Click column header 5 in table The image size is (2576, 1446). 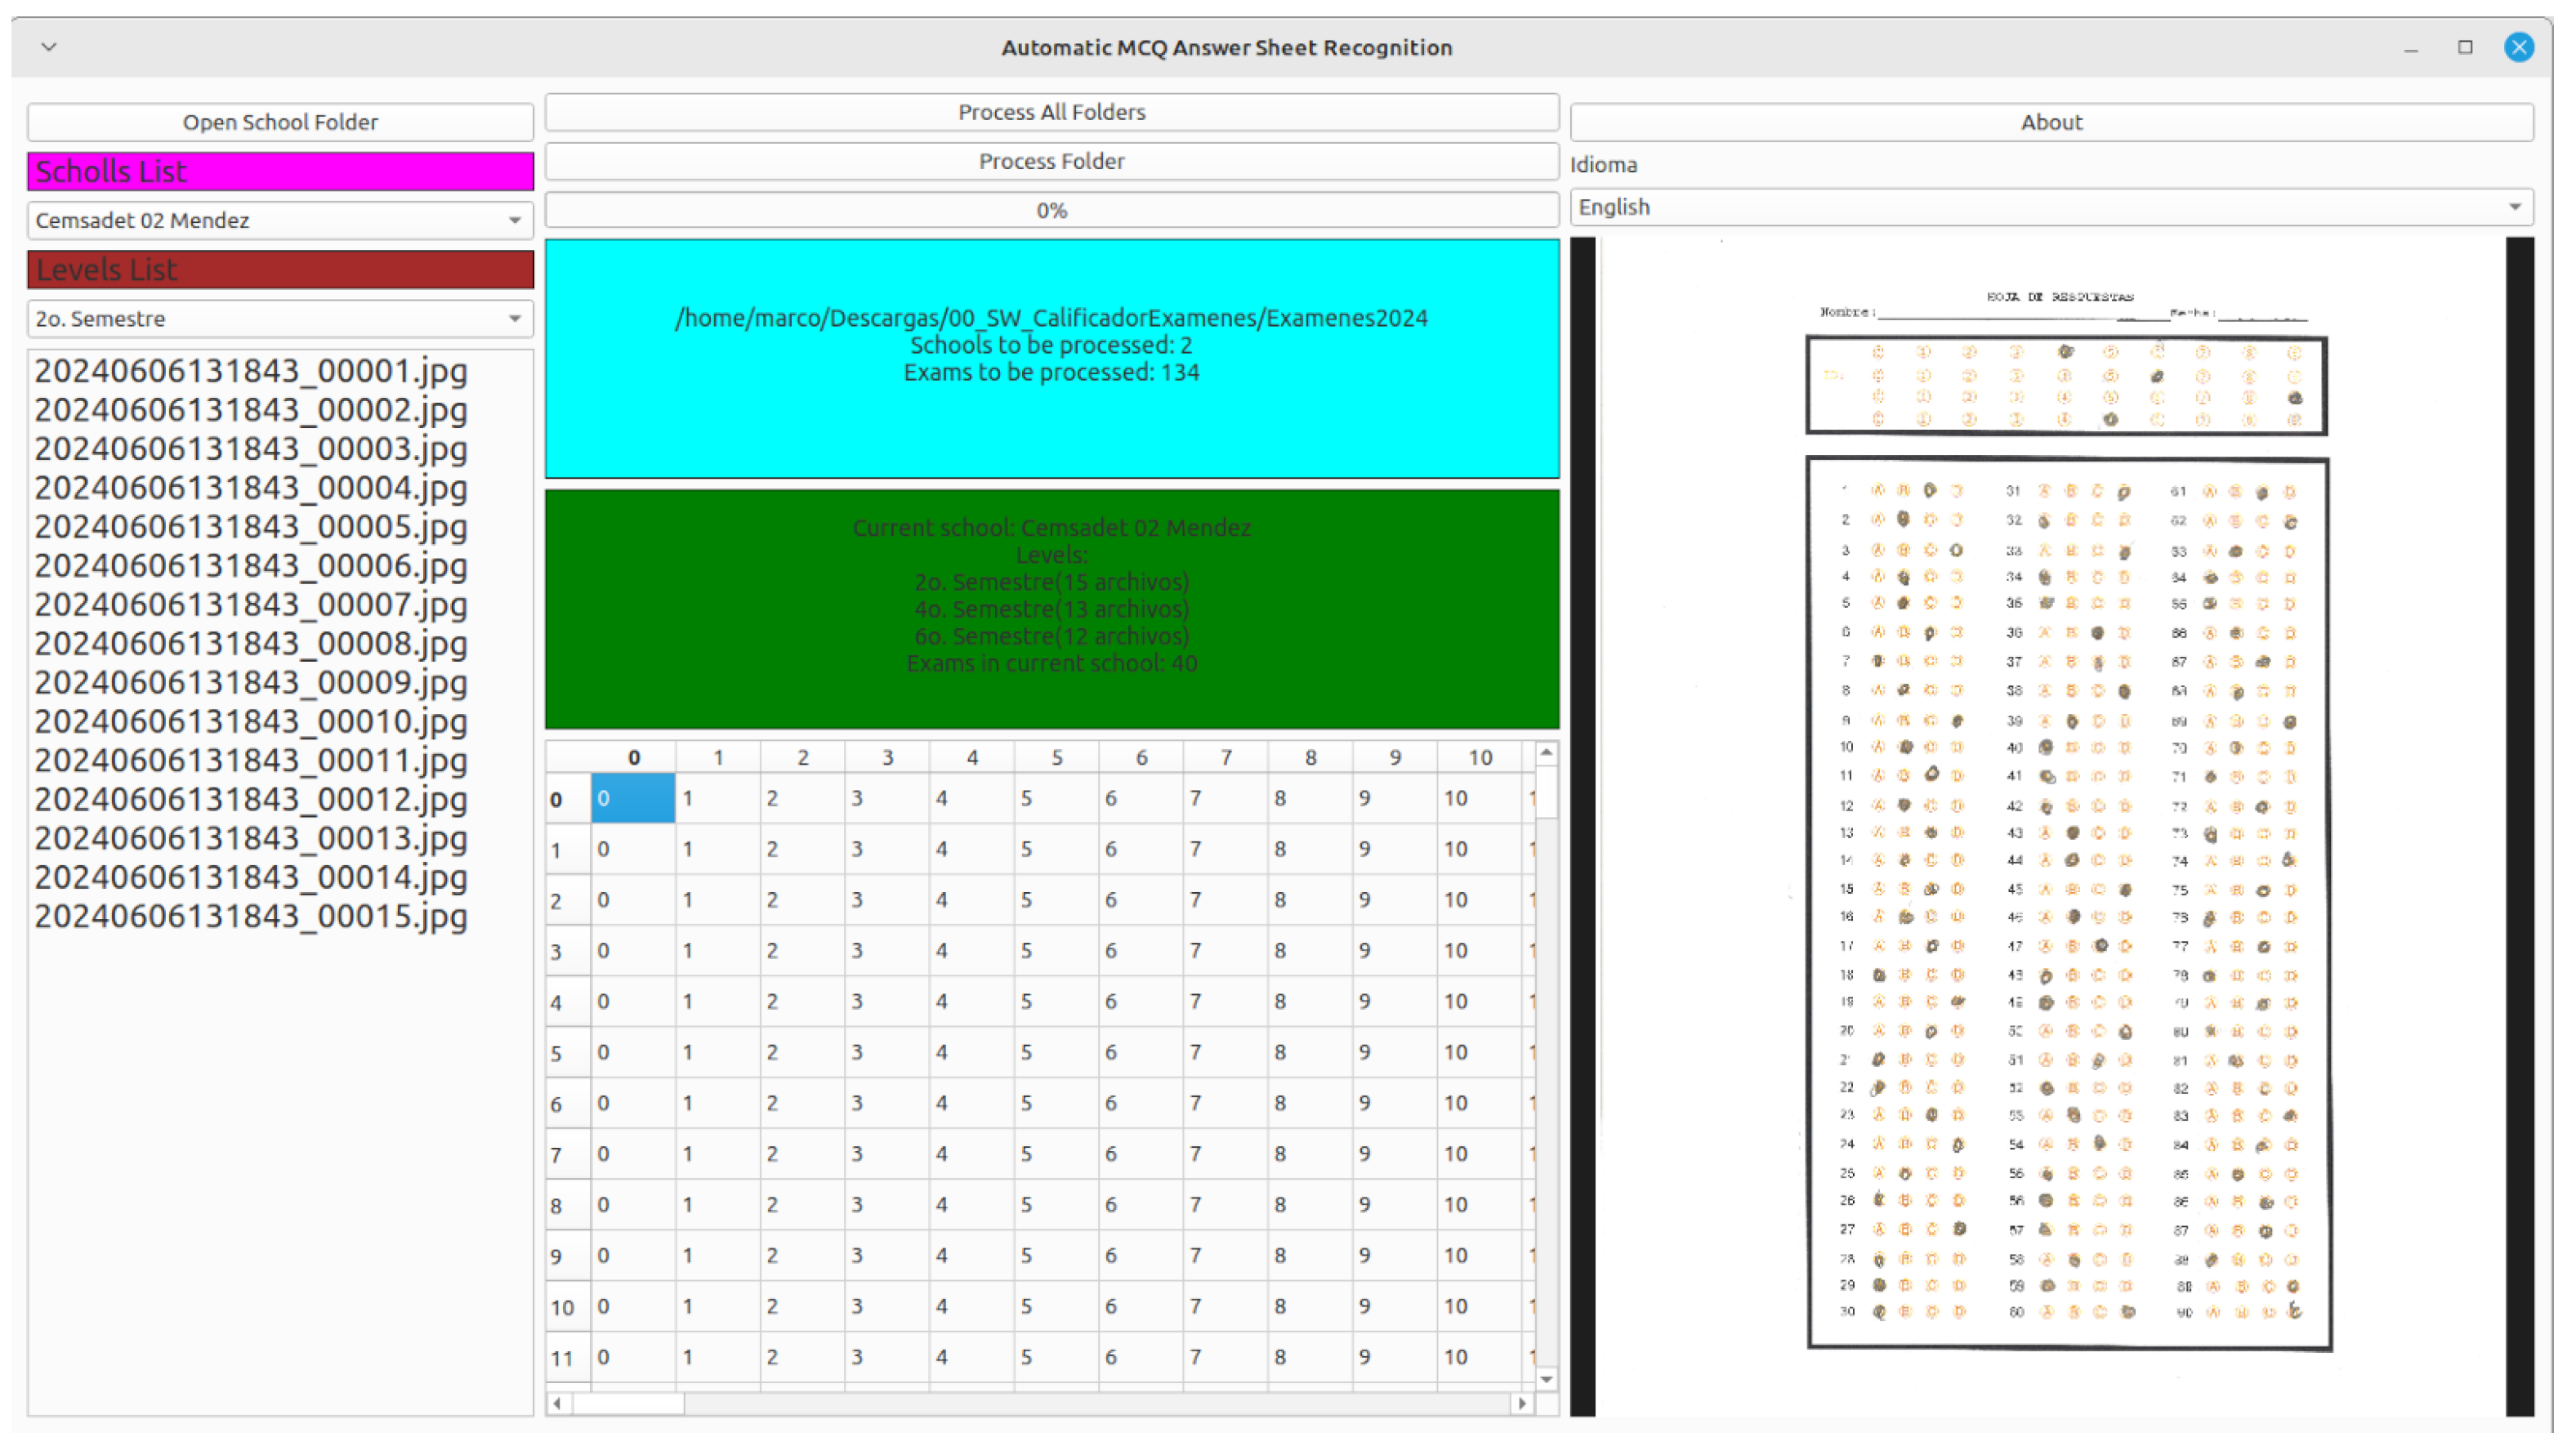pos(1056,757)
